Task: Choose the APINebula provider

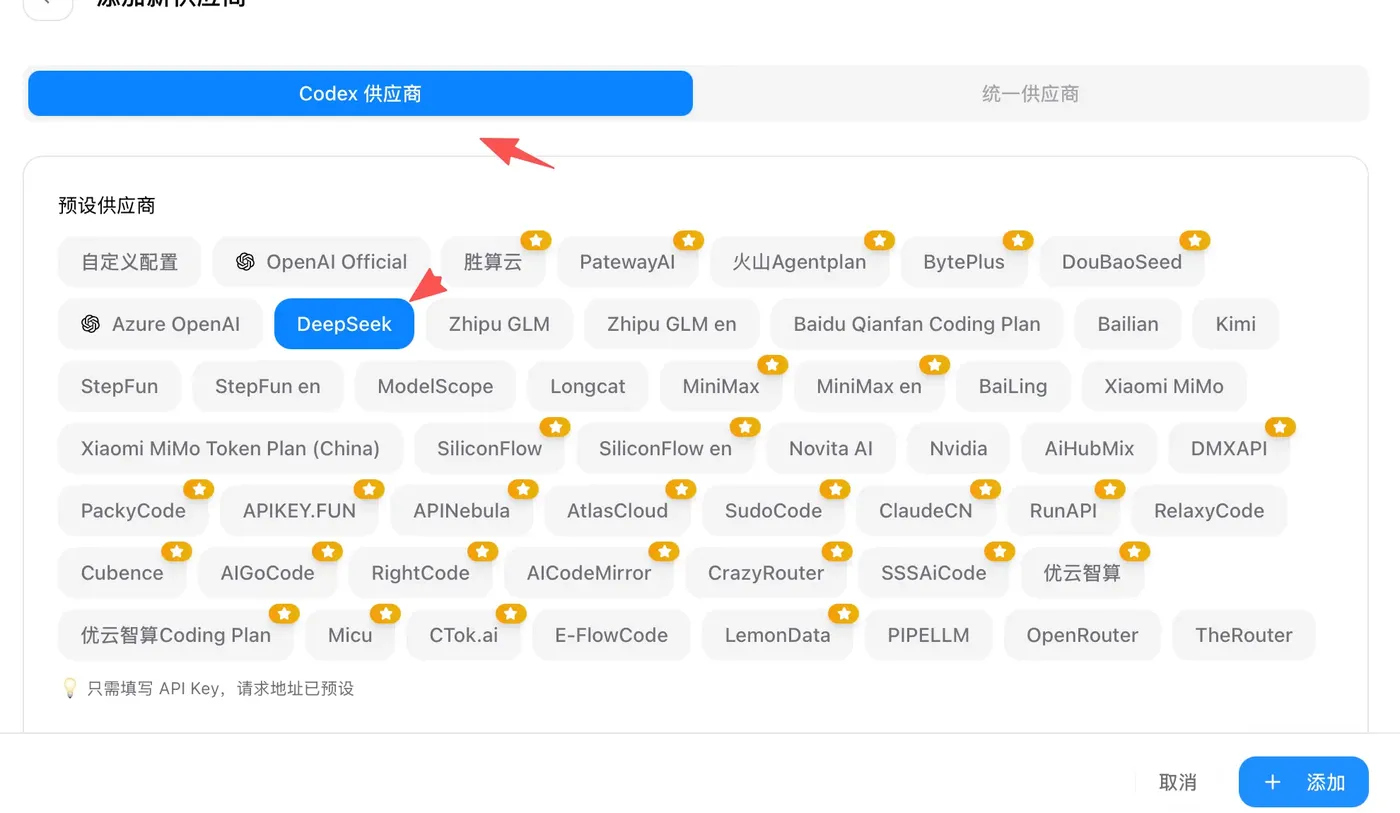Action: [x=462, y=510]
